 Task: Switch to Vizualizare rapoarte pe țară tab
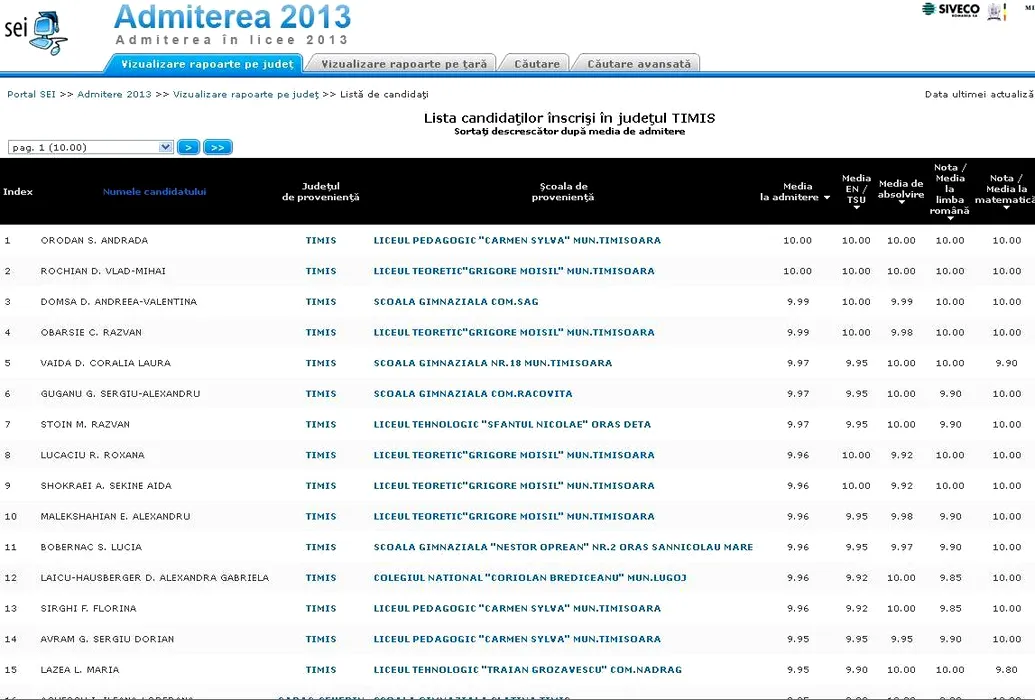pyautogui.click(x=404, y=64)
